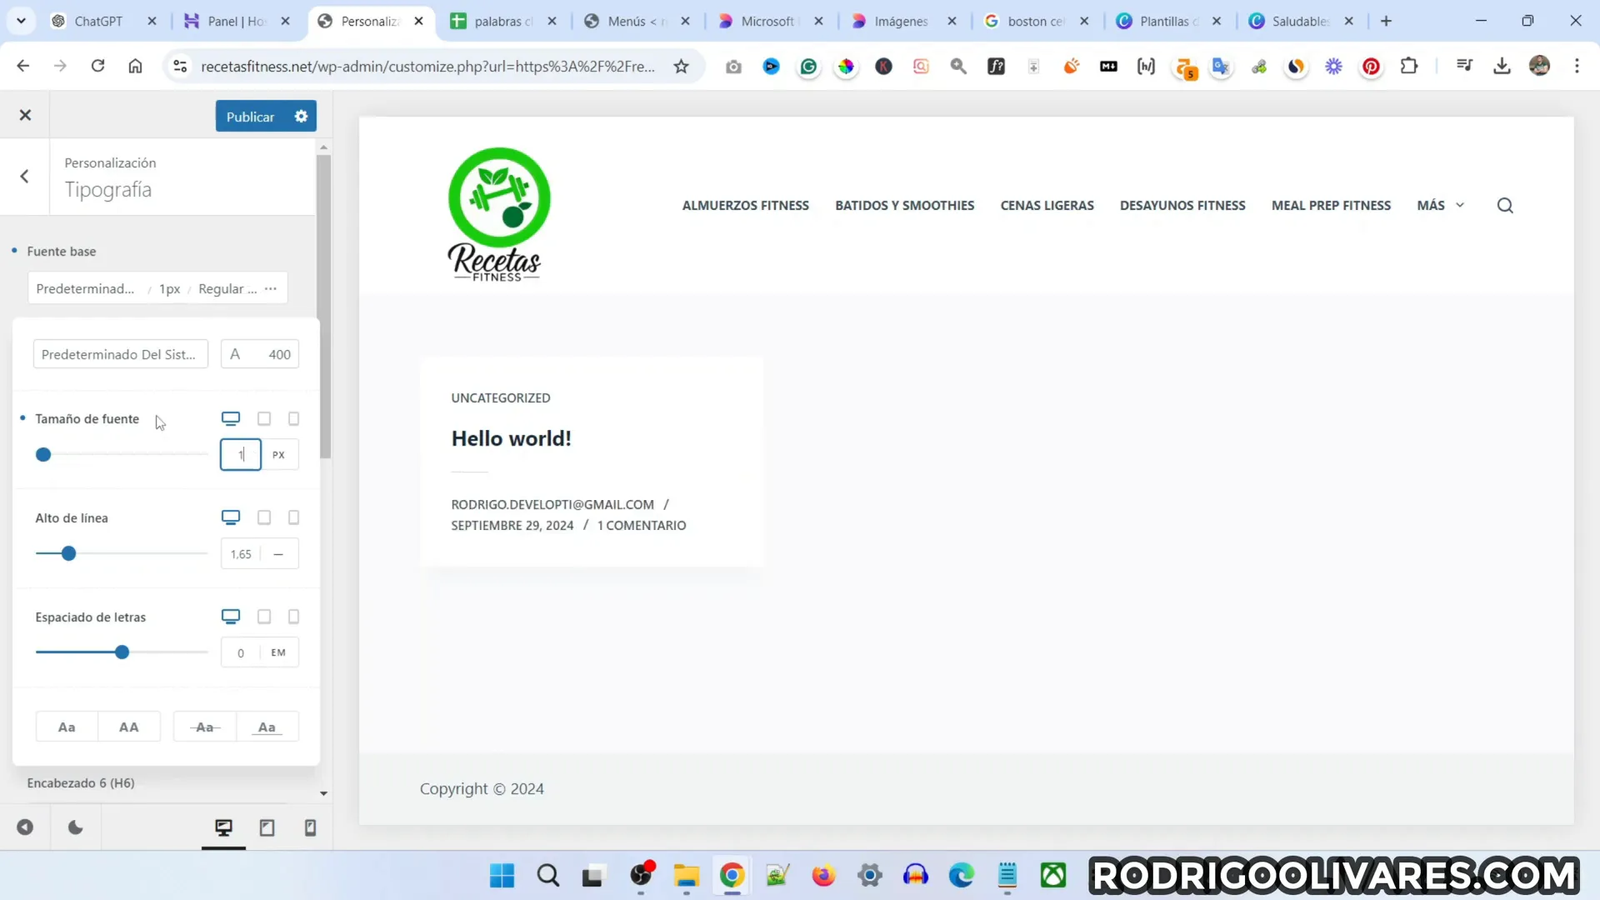Select mobile device for Alto de línea
The height and width of the screenshot is (900, 1600).
click(x=294, y=517)
